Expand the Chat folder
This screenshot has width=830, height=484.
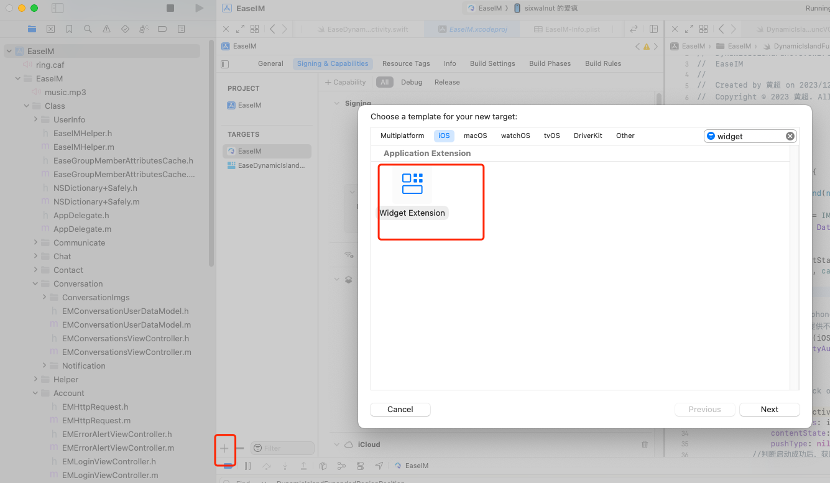point(35,256)
